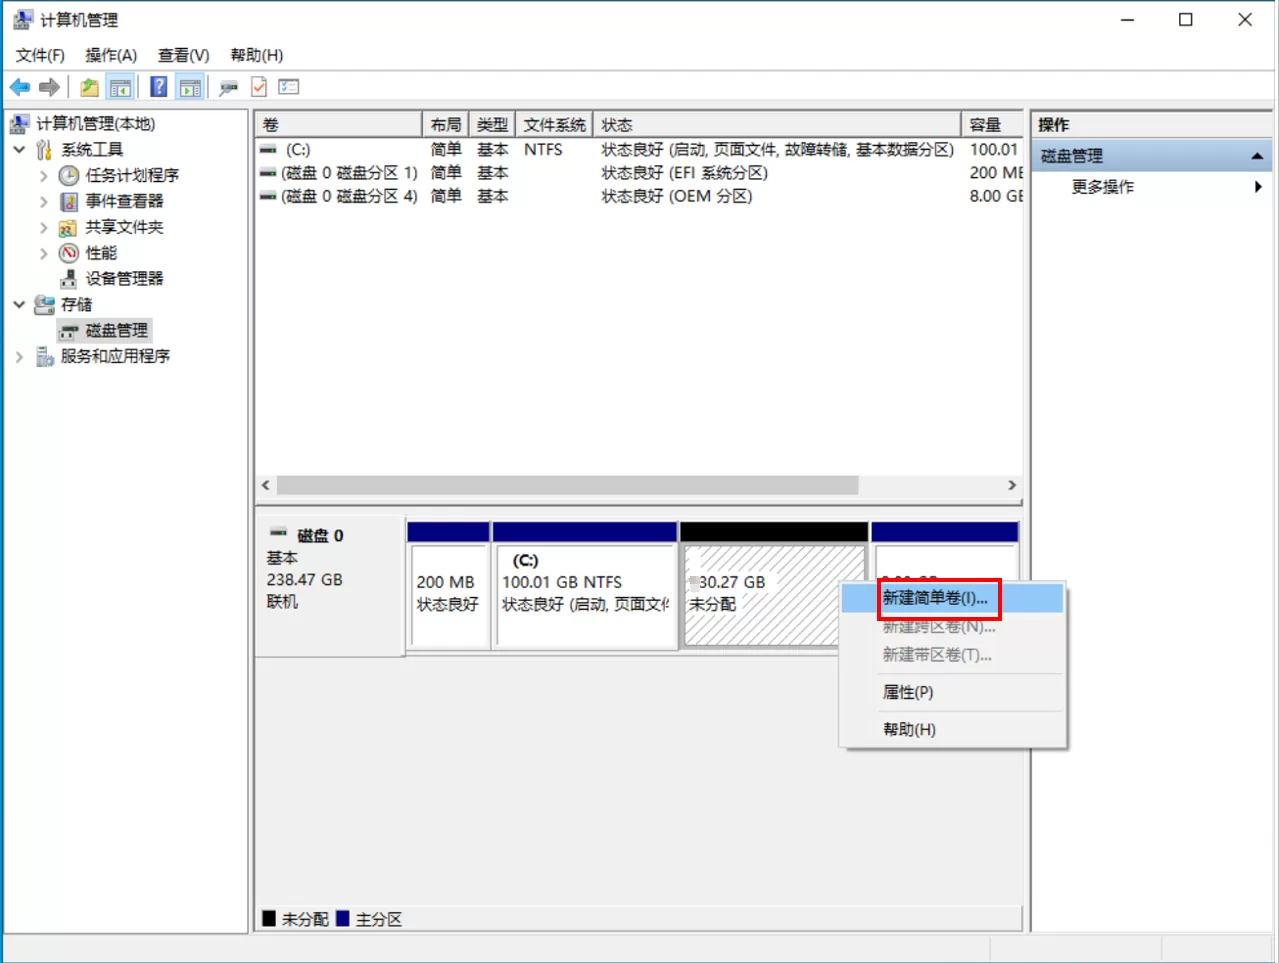The image size is (1279, 963).
Task: Expand the 任务计划程序 tree node
Action: coord(43,176)
